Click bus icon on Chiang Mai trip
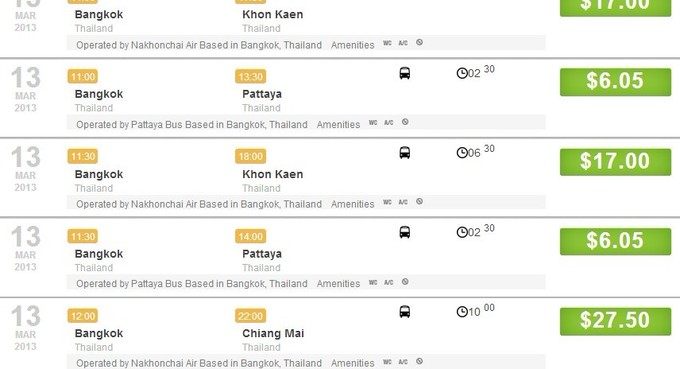 (x=405, y=312)
